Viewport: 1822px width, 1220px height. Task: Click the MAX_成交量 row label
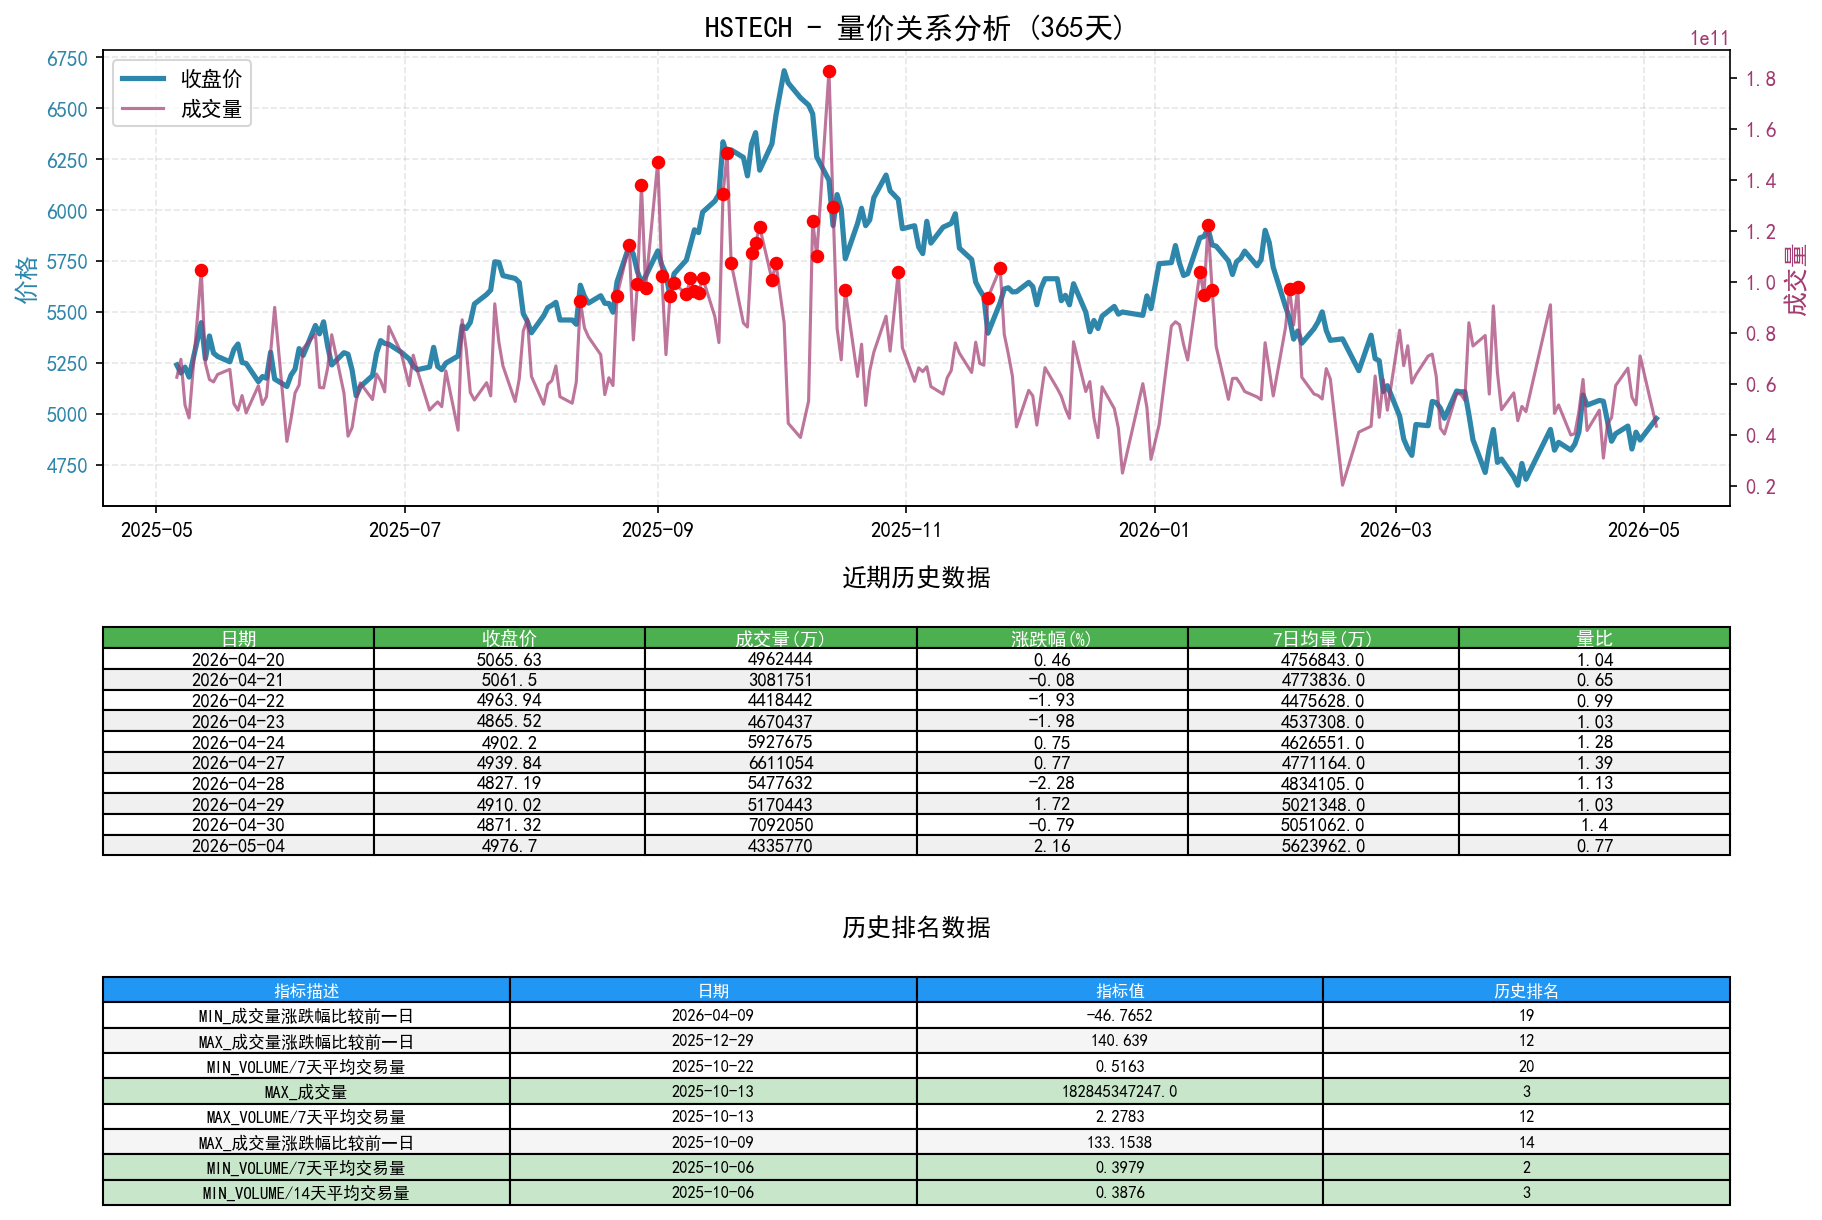coord(306,1092)
